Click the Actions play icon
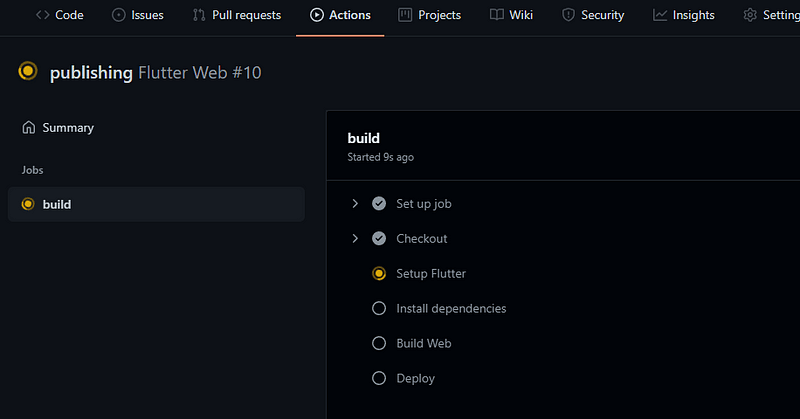The width and height of the screenshot is (800, 419). click(317, 15)
